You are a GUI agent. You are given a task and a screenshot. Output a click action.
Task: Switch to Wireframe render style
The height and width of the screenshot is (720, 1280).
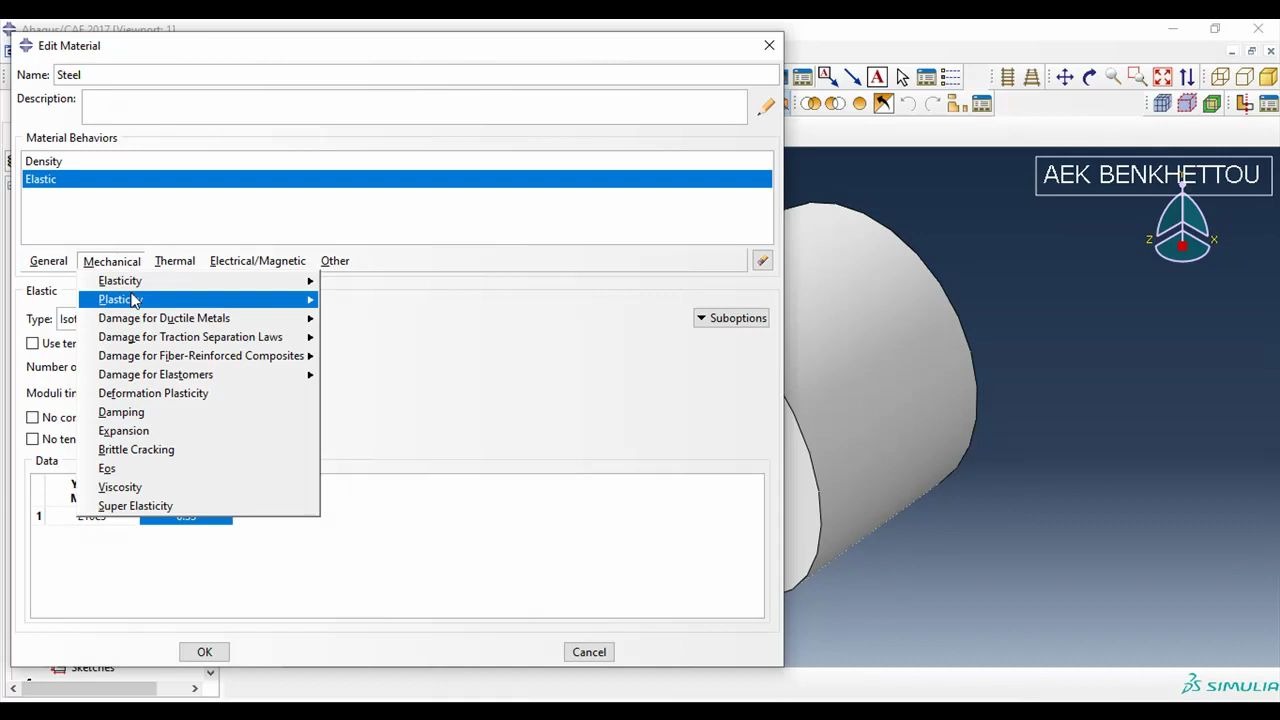click(1220, 77)
